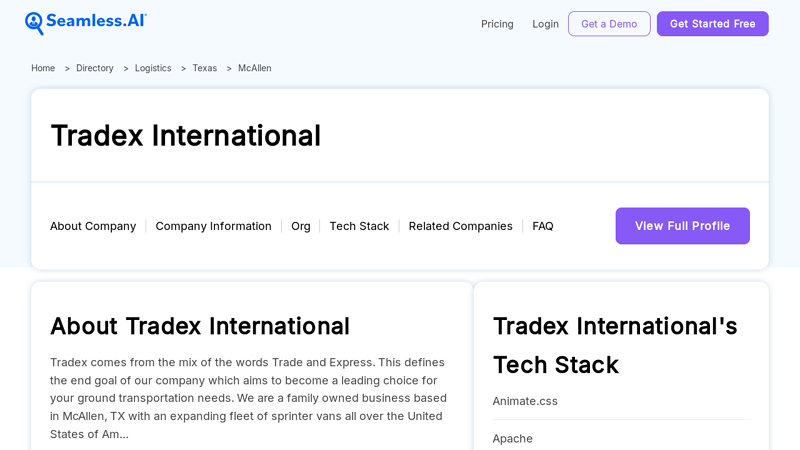Open the Texas breadcrumb
Viewport: 800px width, 450px height.
click(x=205, y=68)
